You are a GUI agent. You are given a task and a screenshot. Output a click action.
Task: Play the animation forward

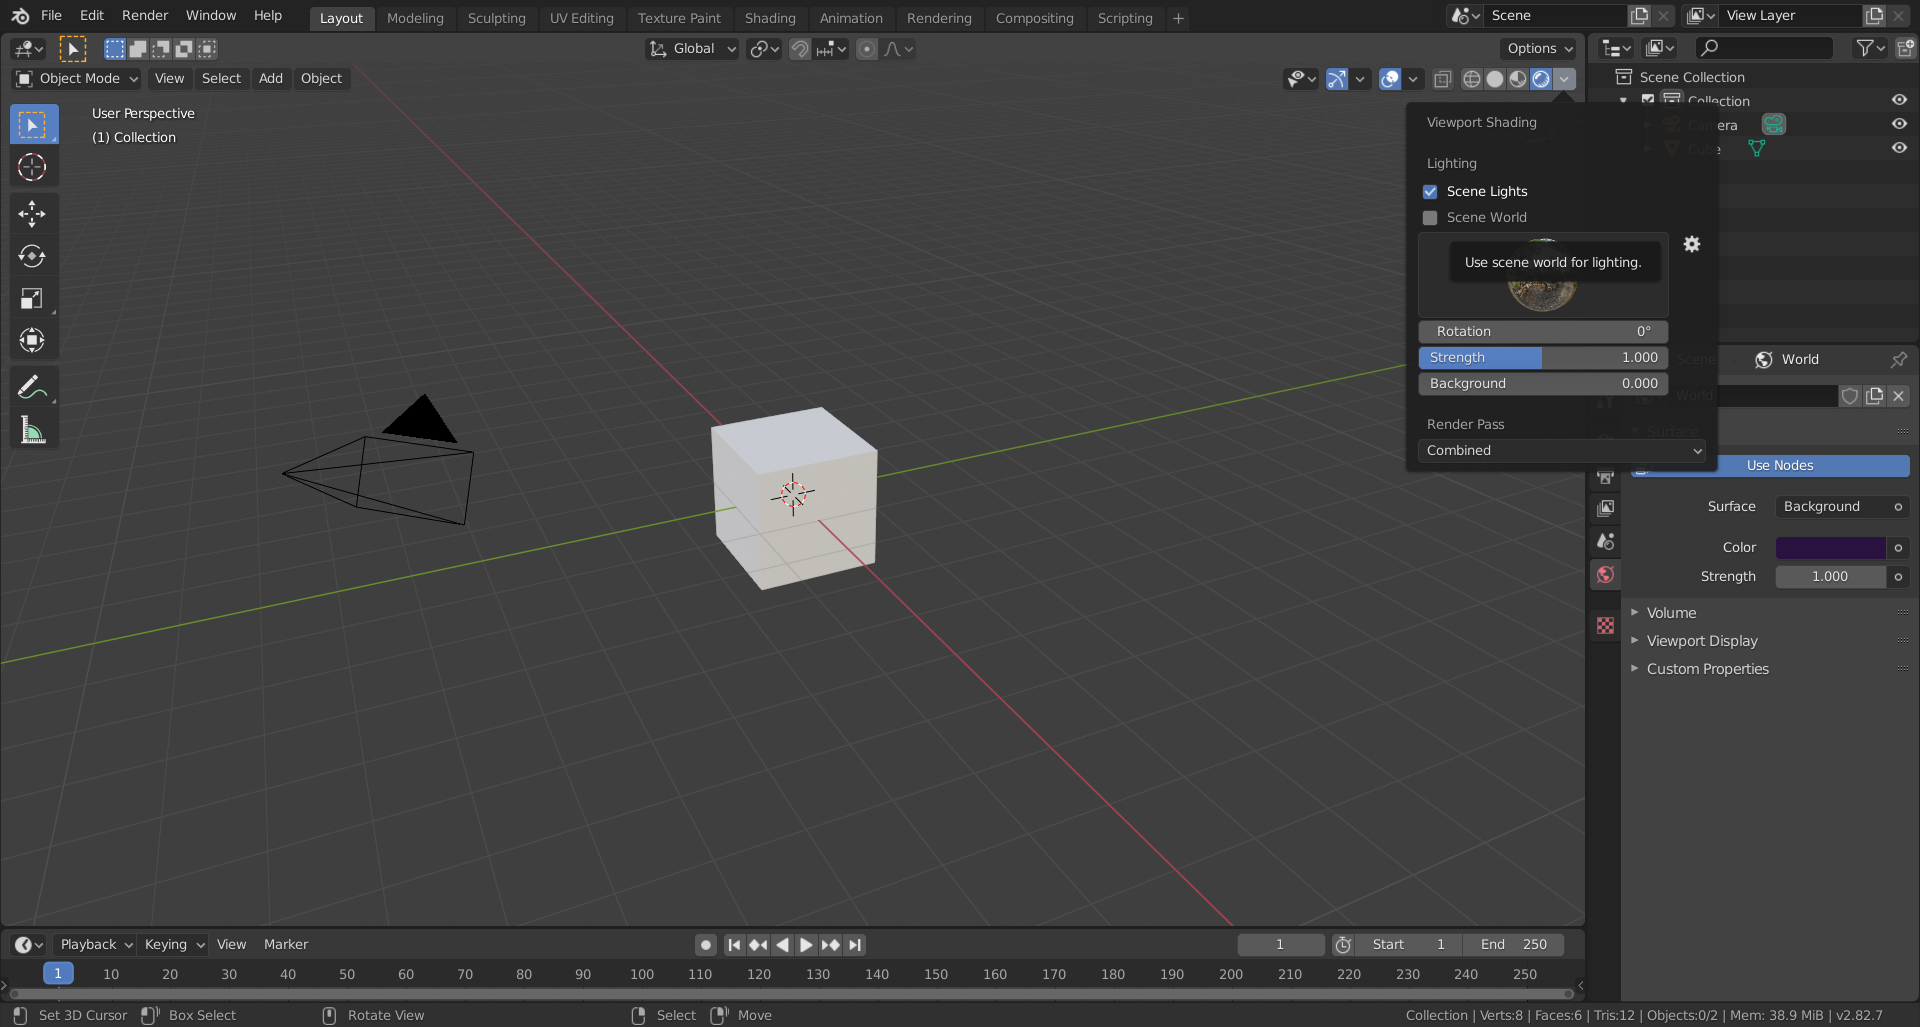pos(806,945)
